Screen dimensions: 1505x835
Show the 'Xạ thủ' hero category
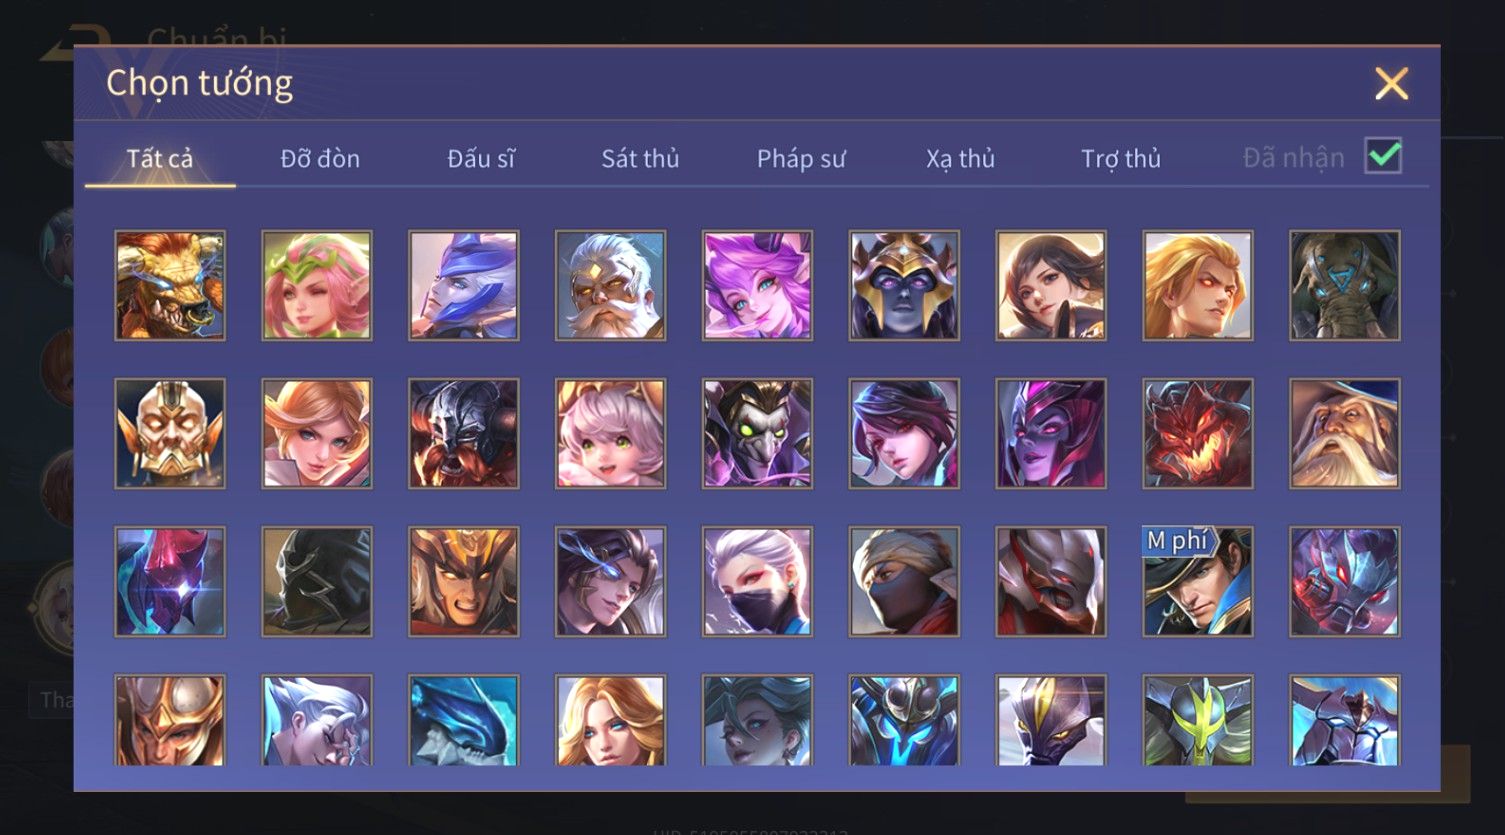coord(960,158)
